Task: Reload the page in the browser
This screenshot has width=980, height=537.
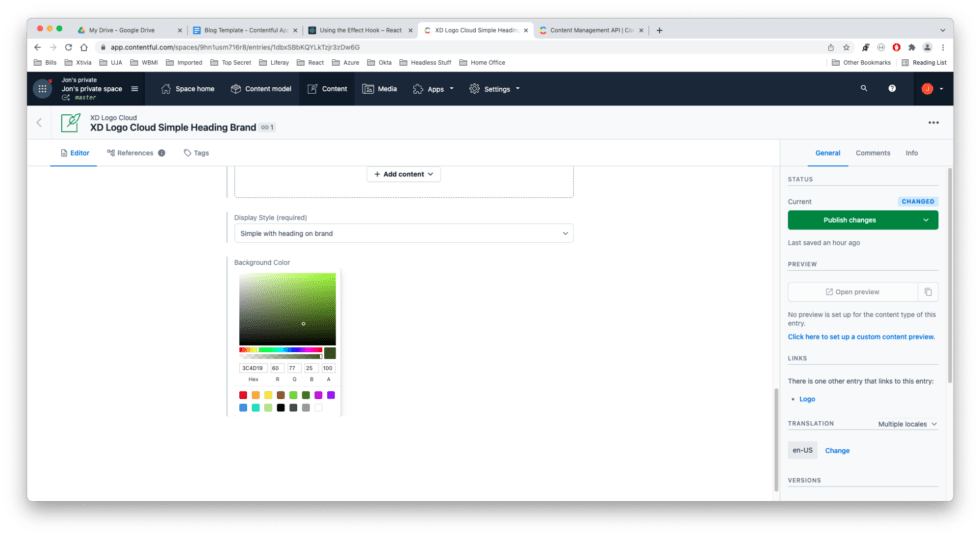Action: [x=68, y=48]
